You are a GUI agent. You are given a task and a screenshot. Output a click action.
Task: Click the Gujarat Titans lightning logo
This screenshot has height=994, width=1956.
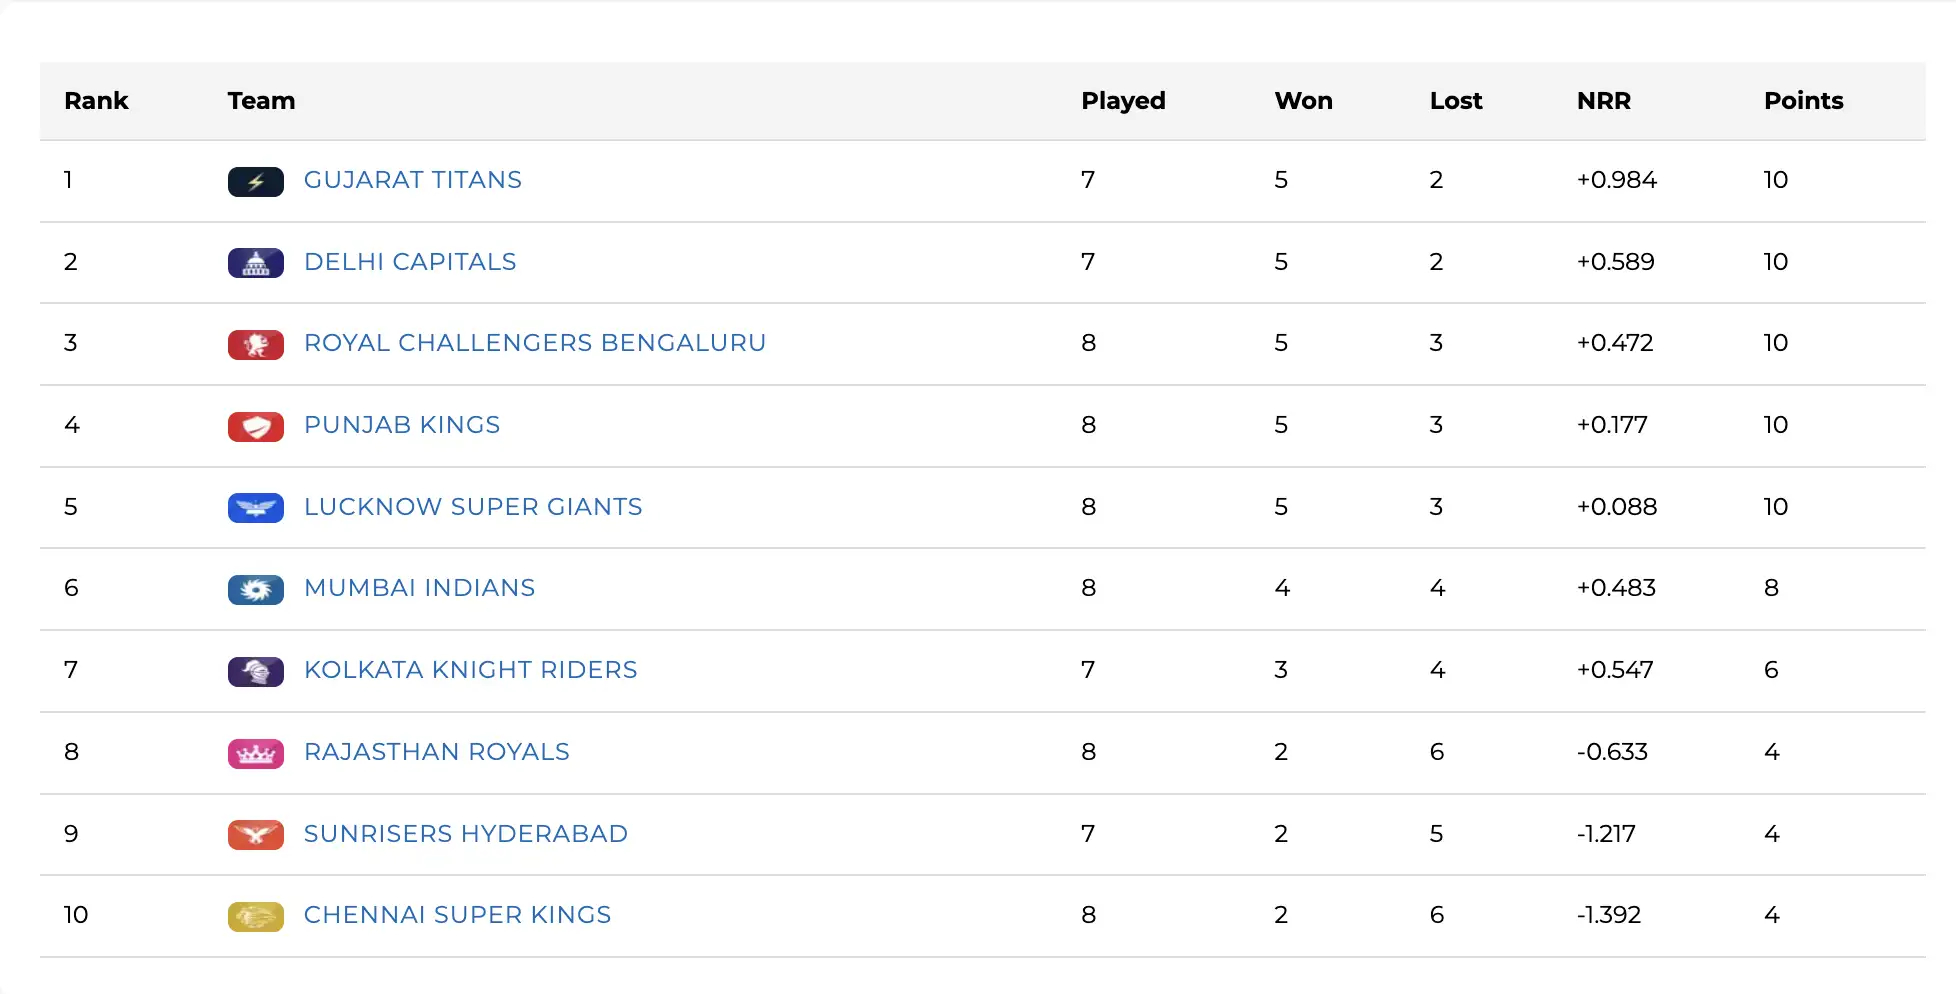(256, 181)
